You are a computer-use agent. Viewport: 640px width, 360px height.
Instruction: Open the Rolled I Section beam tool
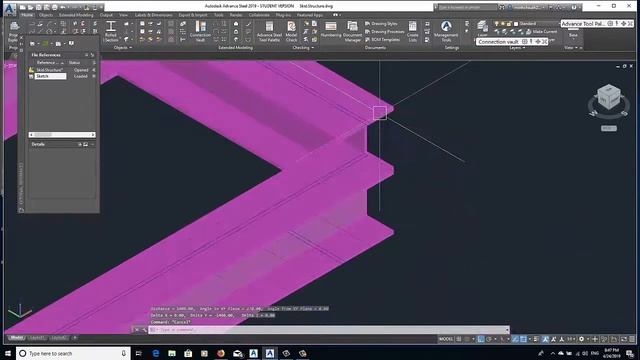(x=111, y=31)
